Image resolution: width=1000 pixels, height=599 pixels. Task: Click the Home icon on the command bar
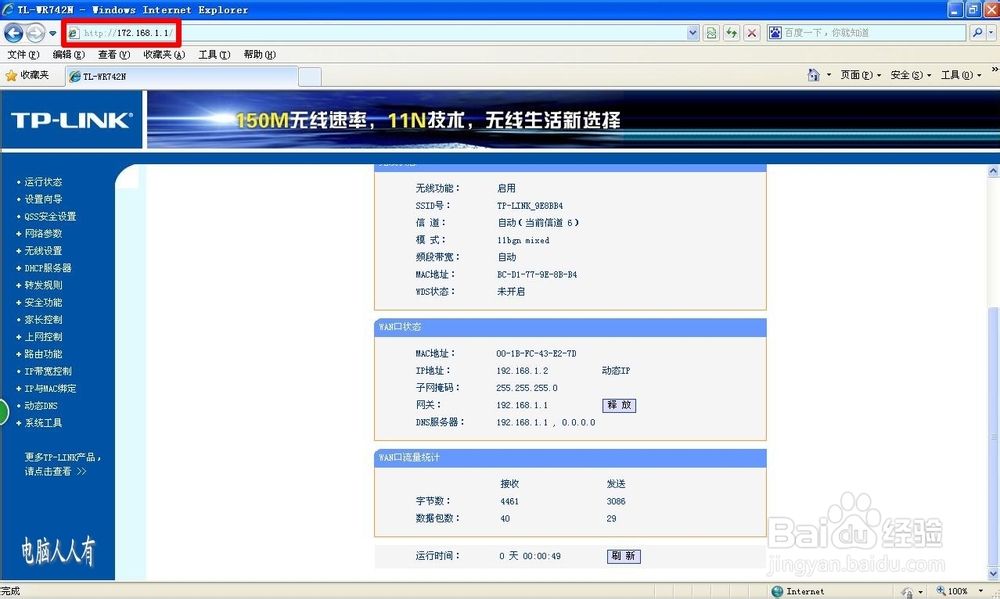[815, 74]
